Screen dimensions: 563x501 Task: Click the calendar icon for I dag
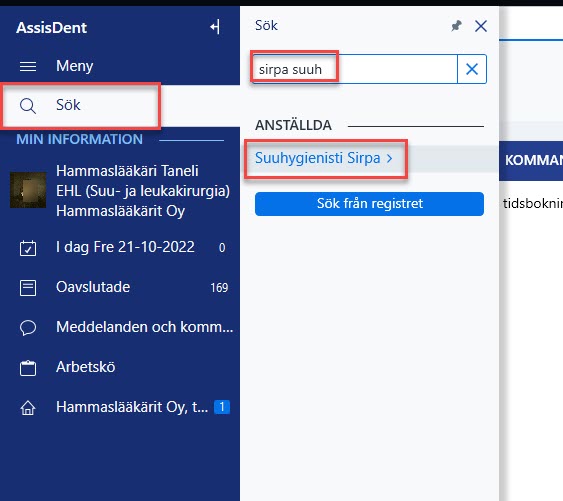click(28, 248)
